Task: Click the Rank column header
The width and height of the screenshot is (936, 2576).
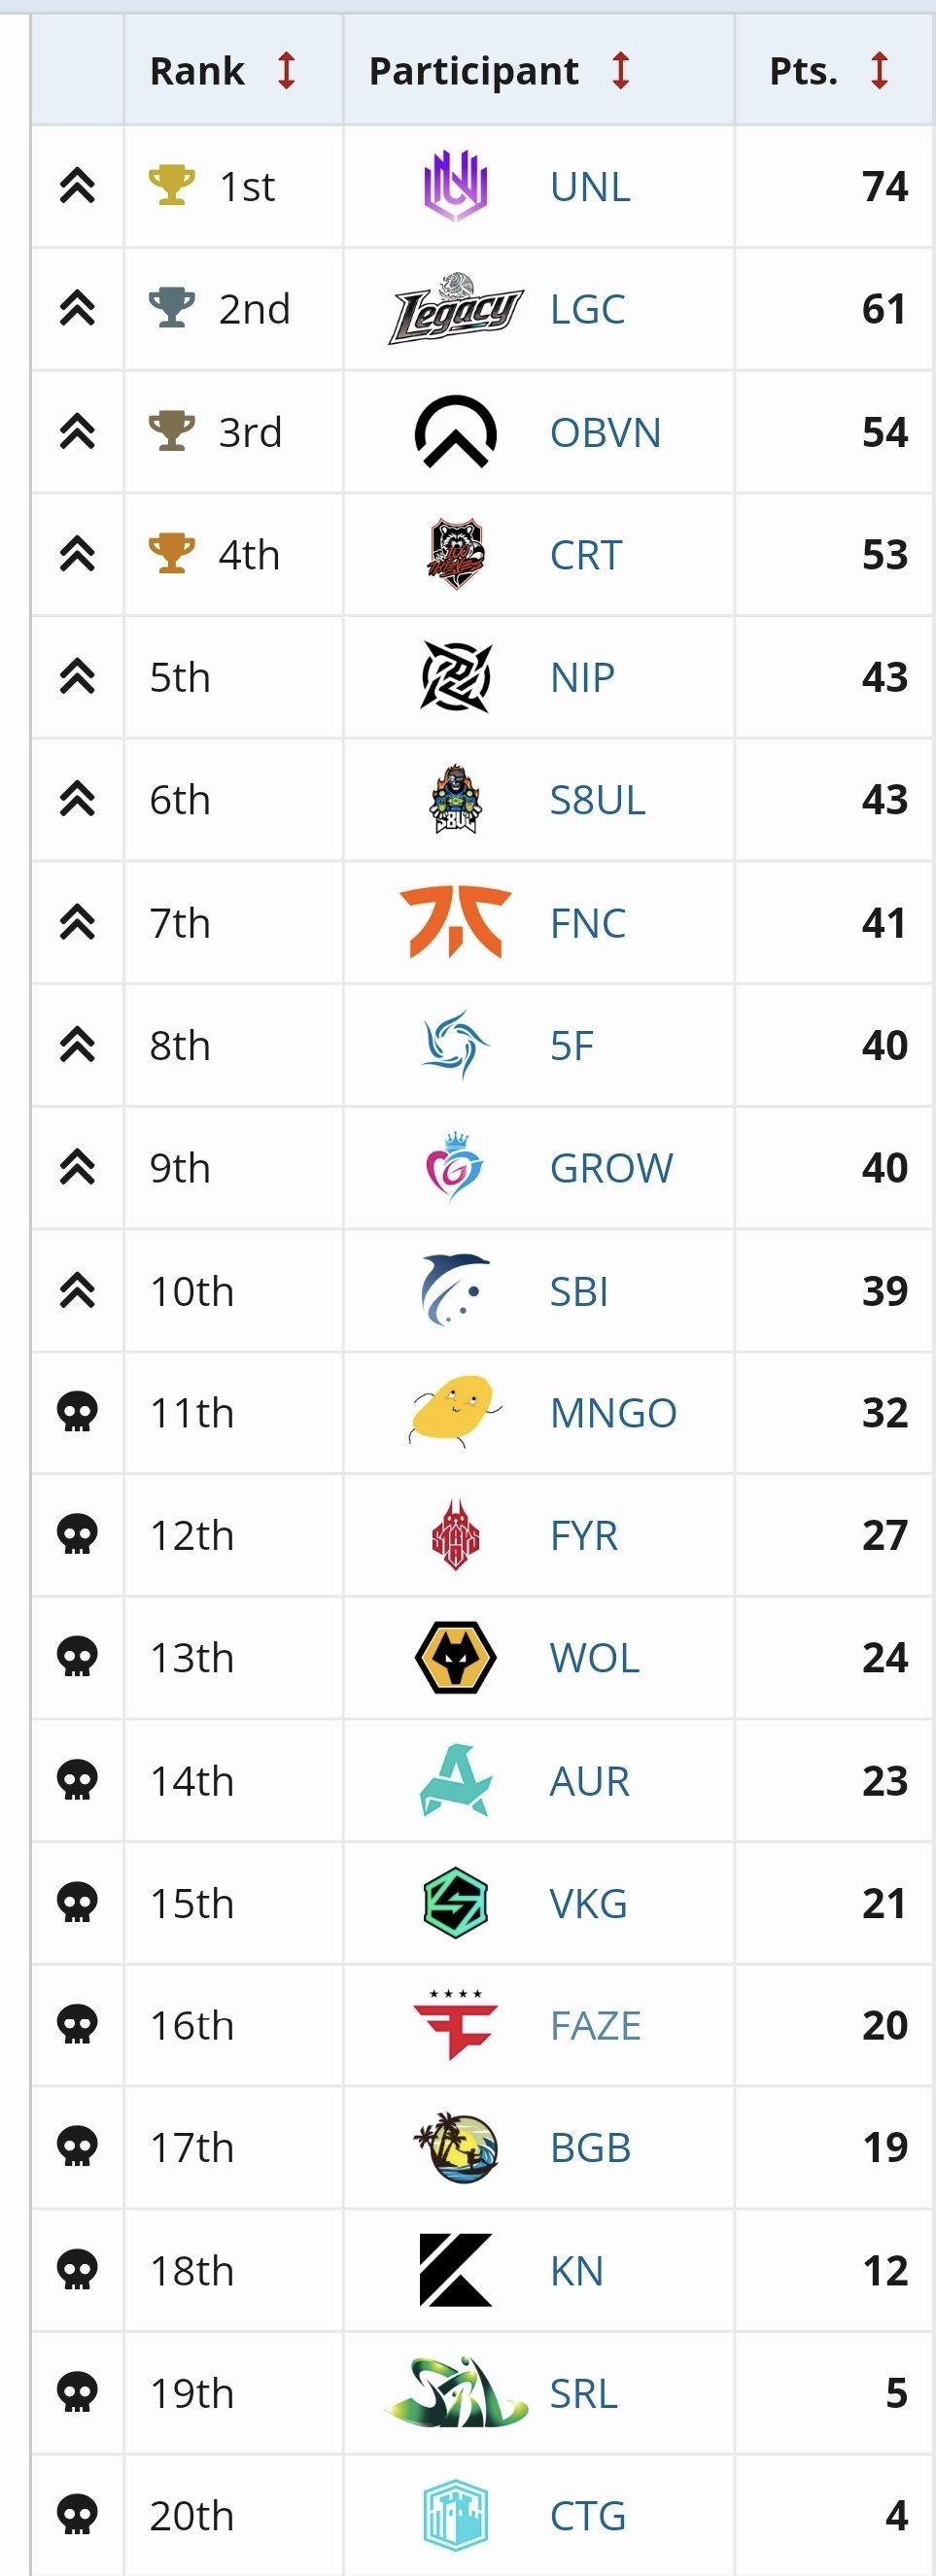Action: pos(197,71)
